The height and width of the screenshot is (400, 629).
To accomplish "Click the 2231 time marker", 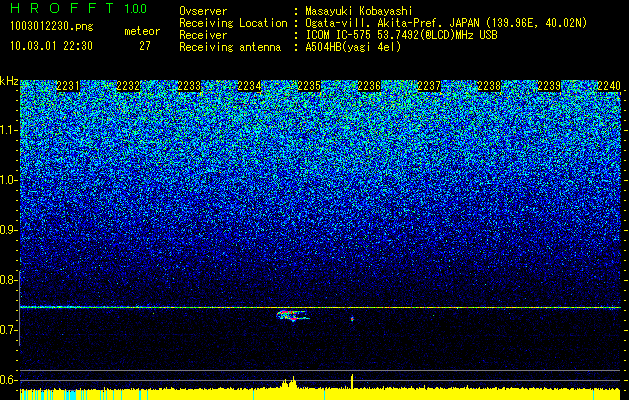I will pos(68,86).
